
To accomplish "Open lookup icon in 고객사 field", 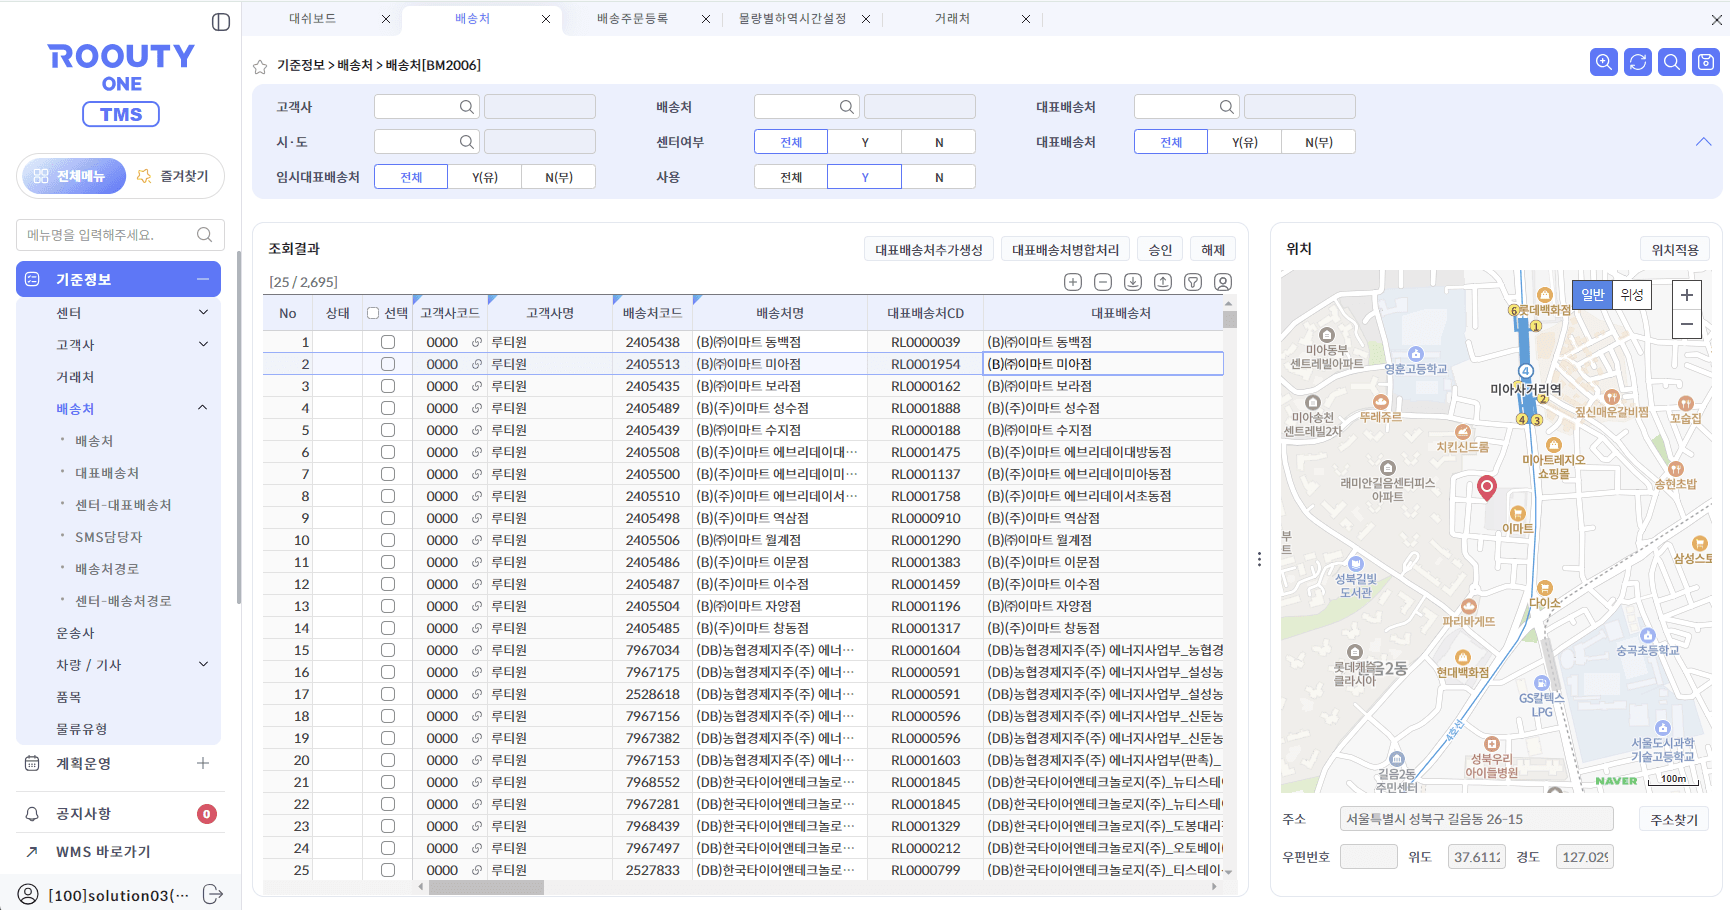I will point(467,107).
